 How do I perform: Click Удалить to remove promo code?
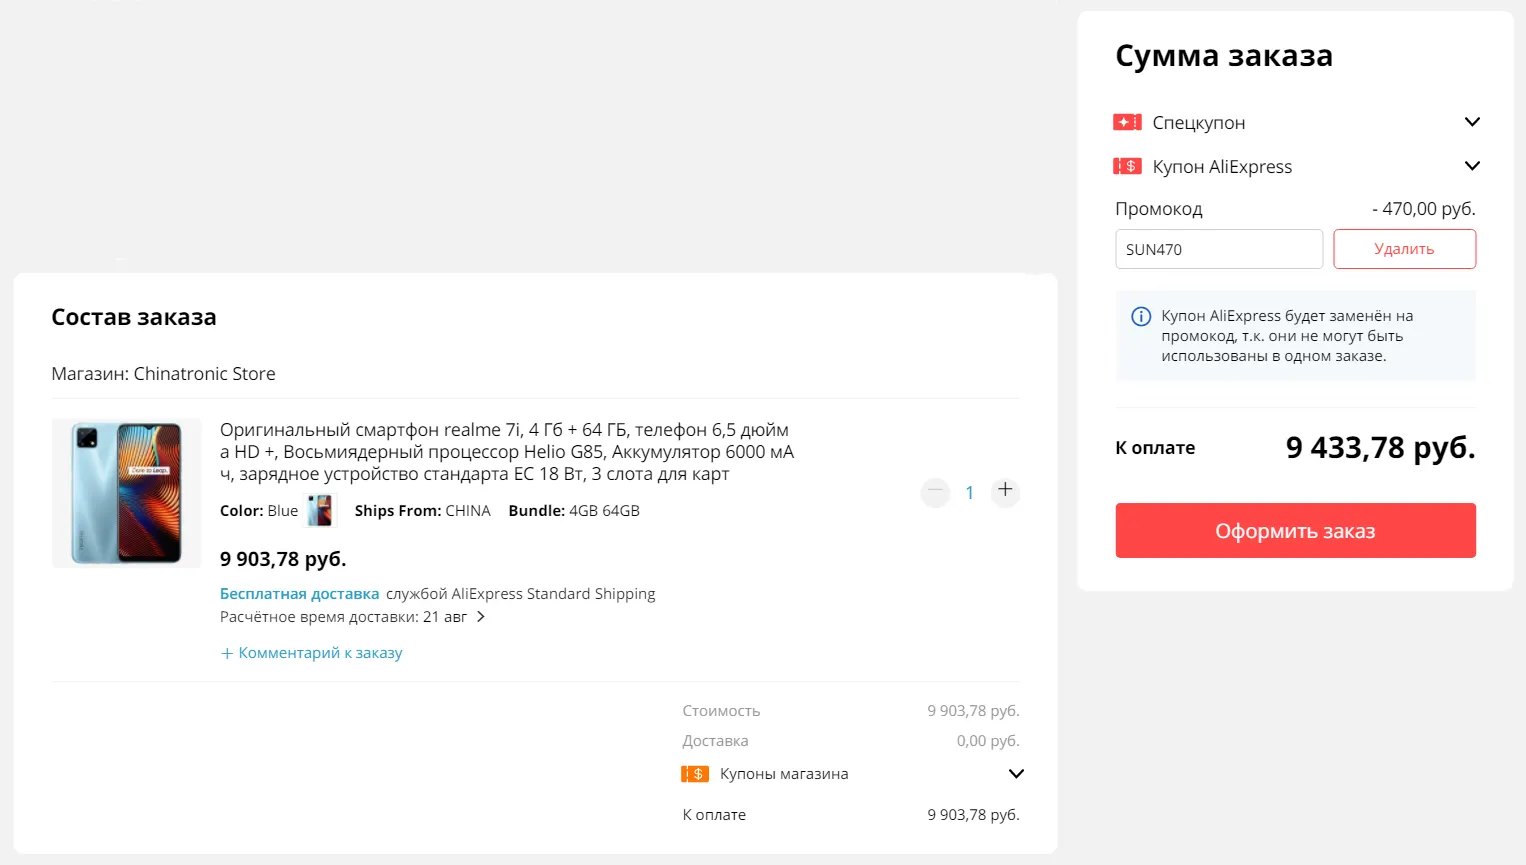1404,249
